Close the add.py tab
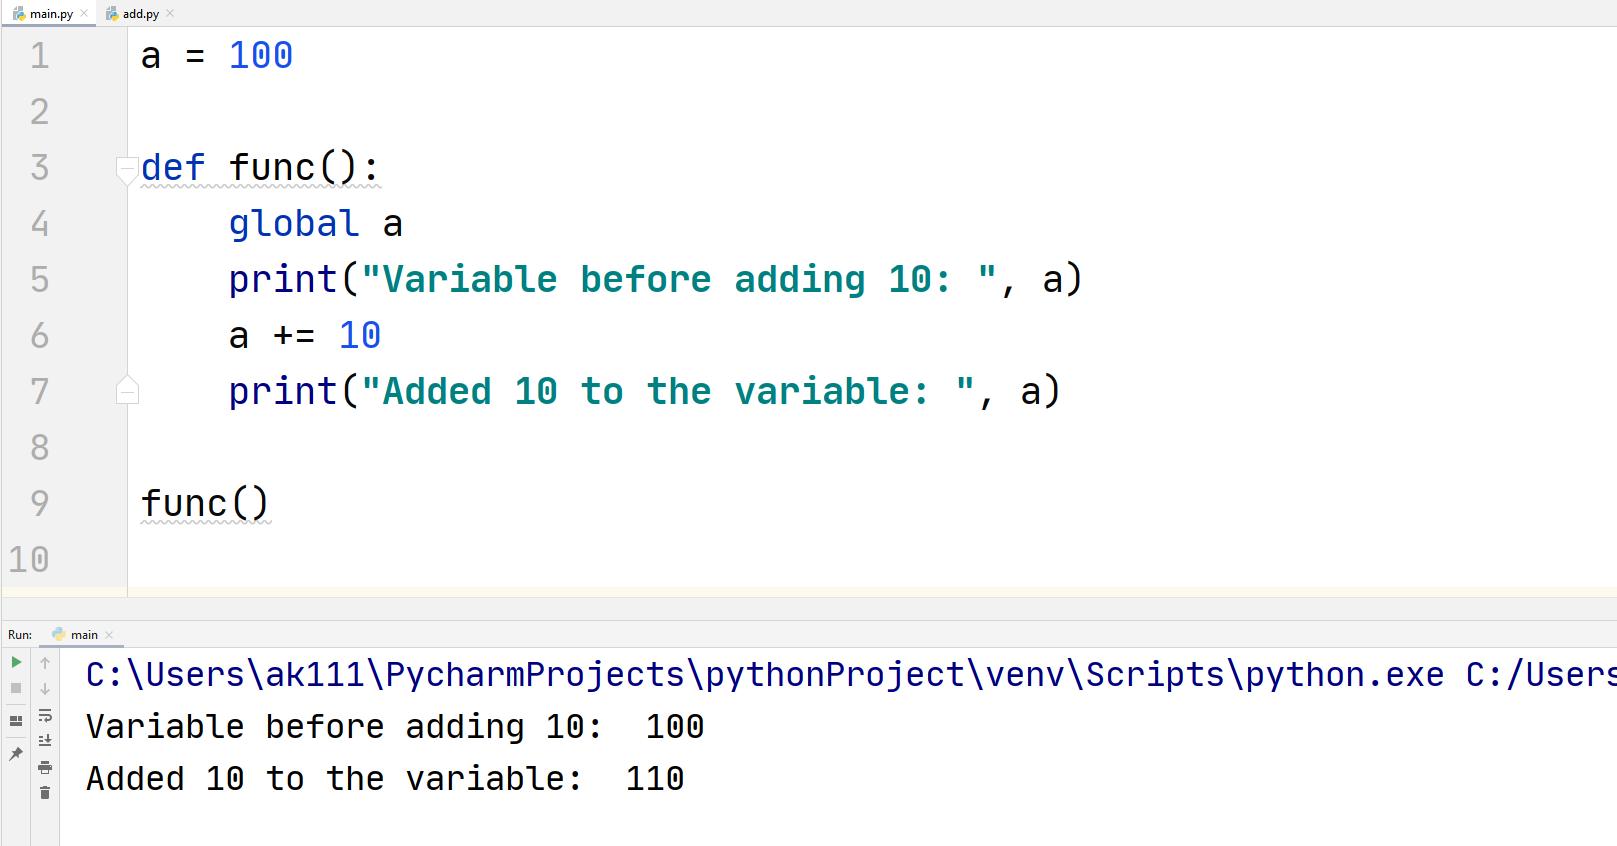The width and height of the screenshot is (1617, 846). point(170,14)
